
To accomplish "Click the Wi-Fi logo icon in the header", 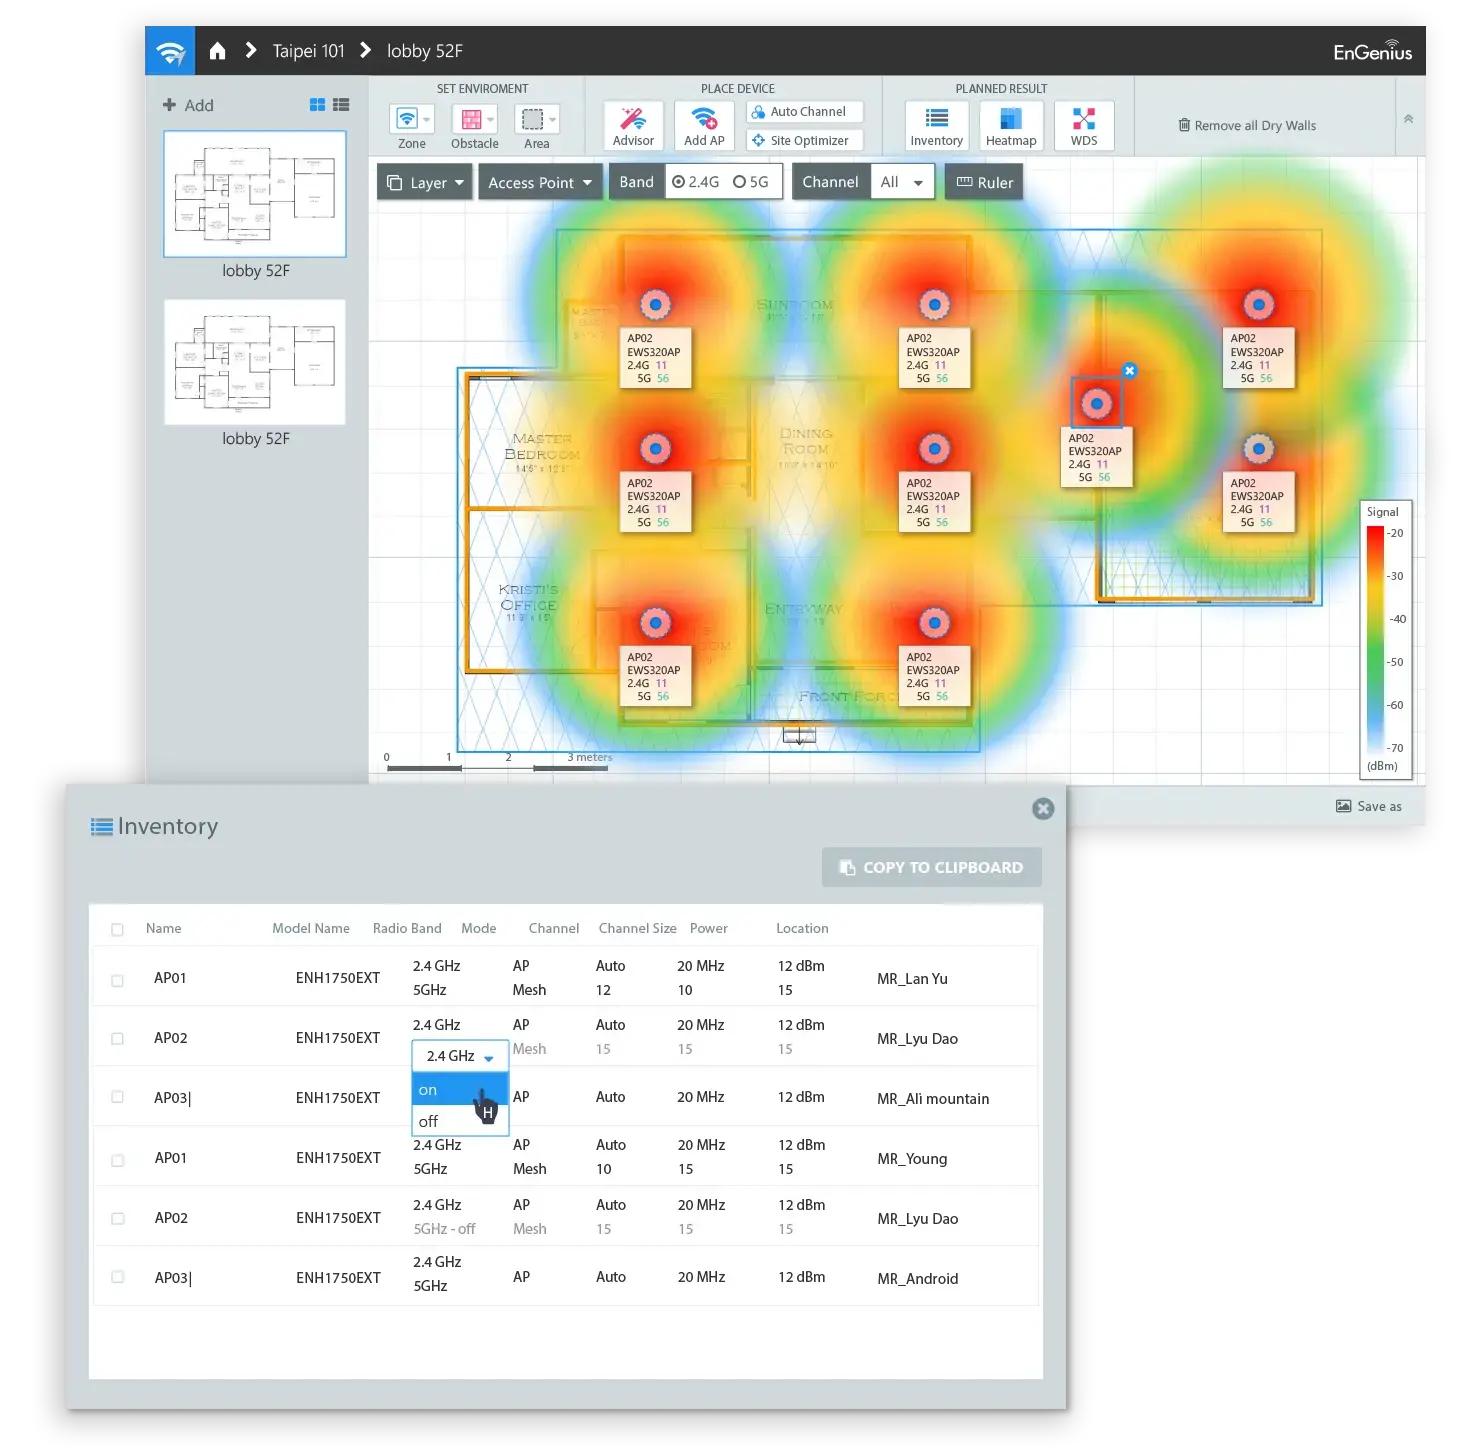I will [x=171, y=51].
